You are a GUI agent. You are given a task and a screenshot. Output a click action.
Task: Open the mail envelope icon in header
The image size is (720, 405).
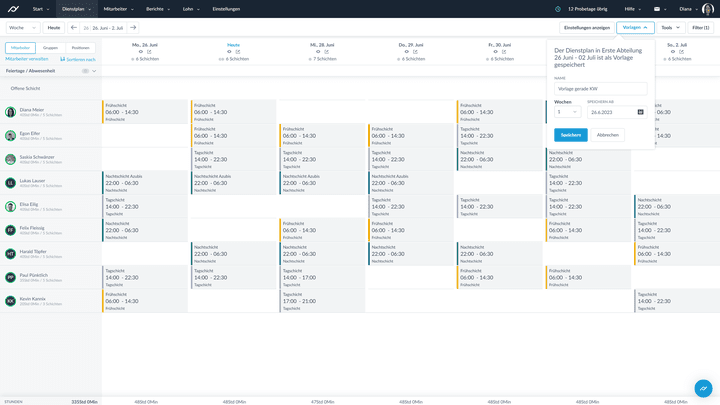click(657, 8)
